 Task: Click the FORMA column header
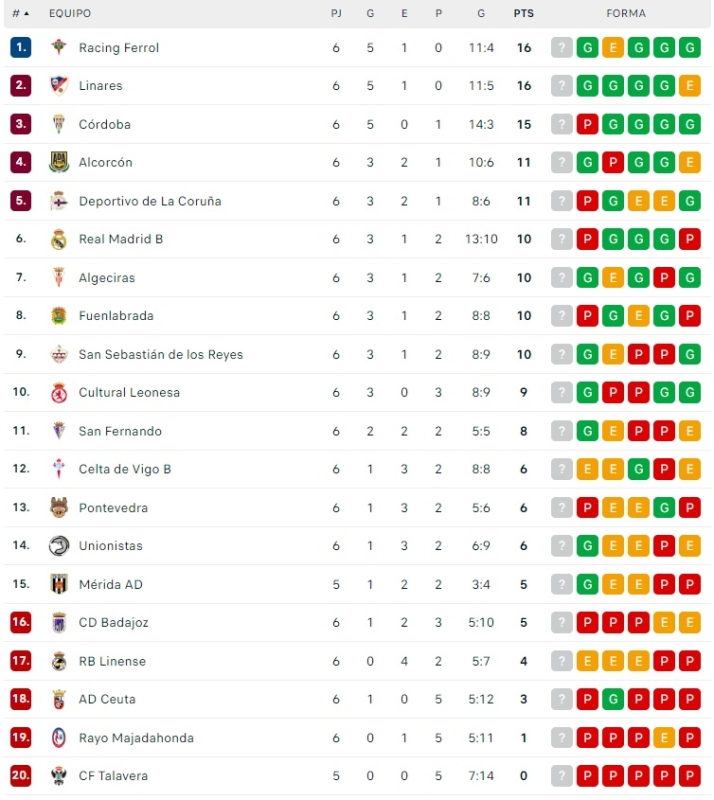coord(626,14)
